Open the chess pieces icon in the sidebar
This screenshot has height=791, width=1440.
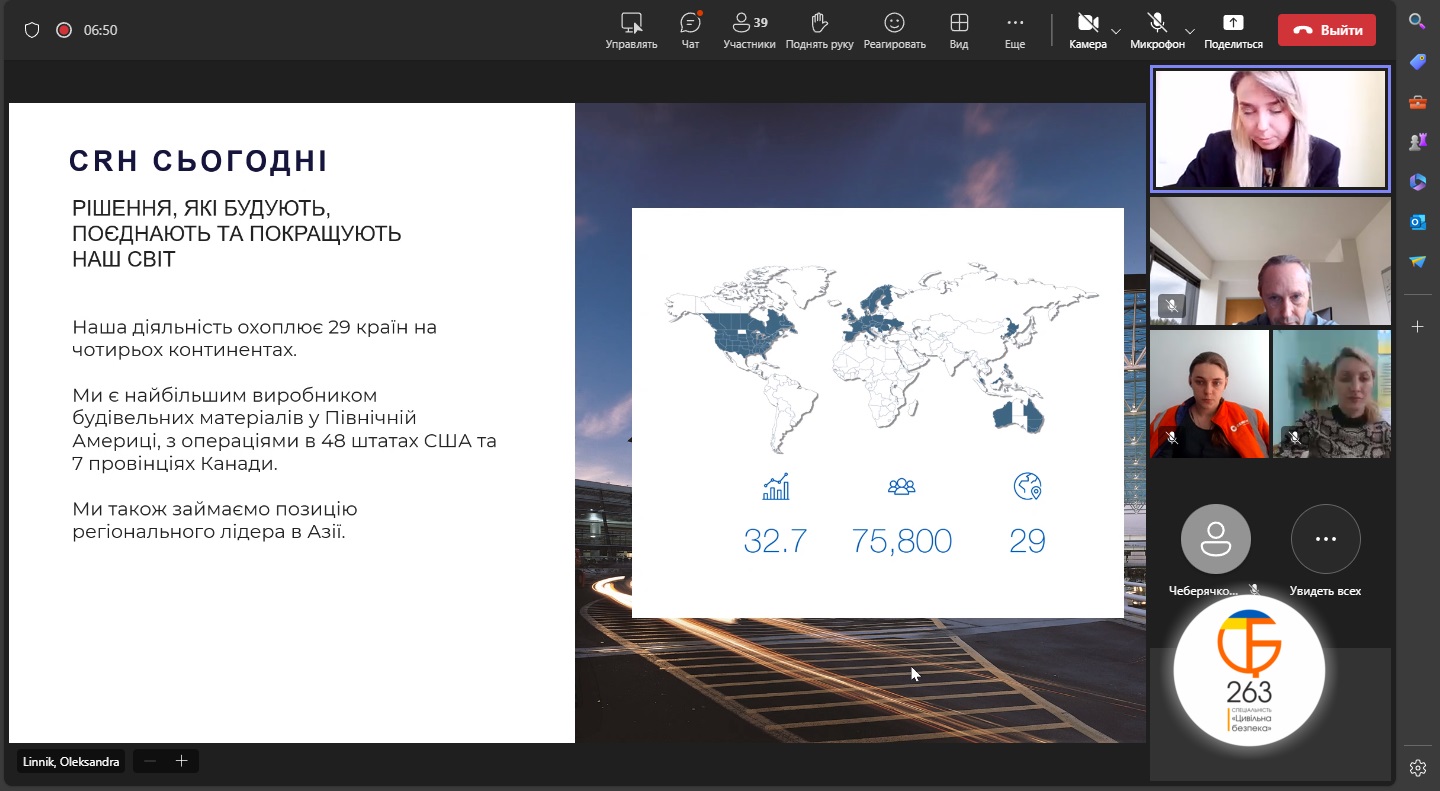click(1417, 142)
